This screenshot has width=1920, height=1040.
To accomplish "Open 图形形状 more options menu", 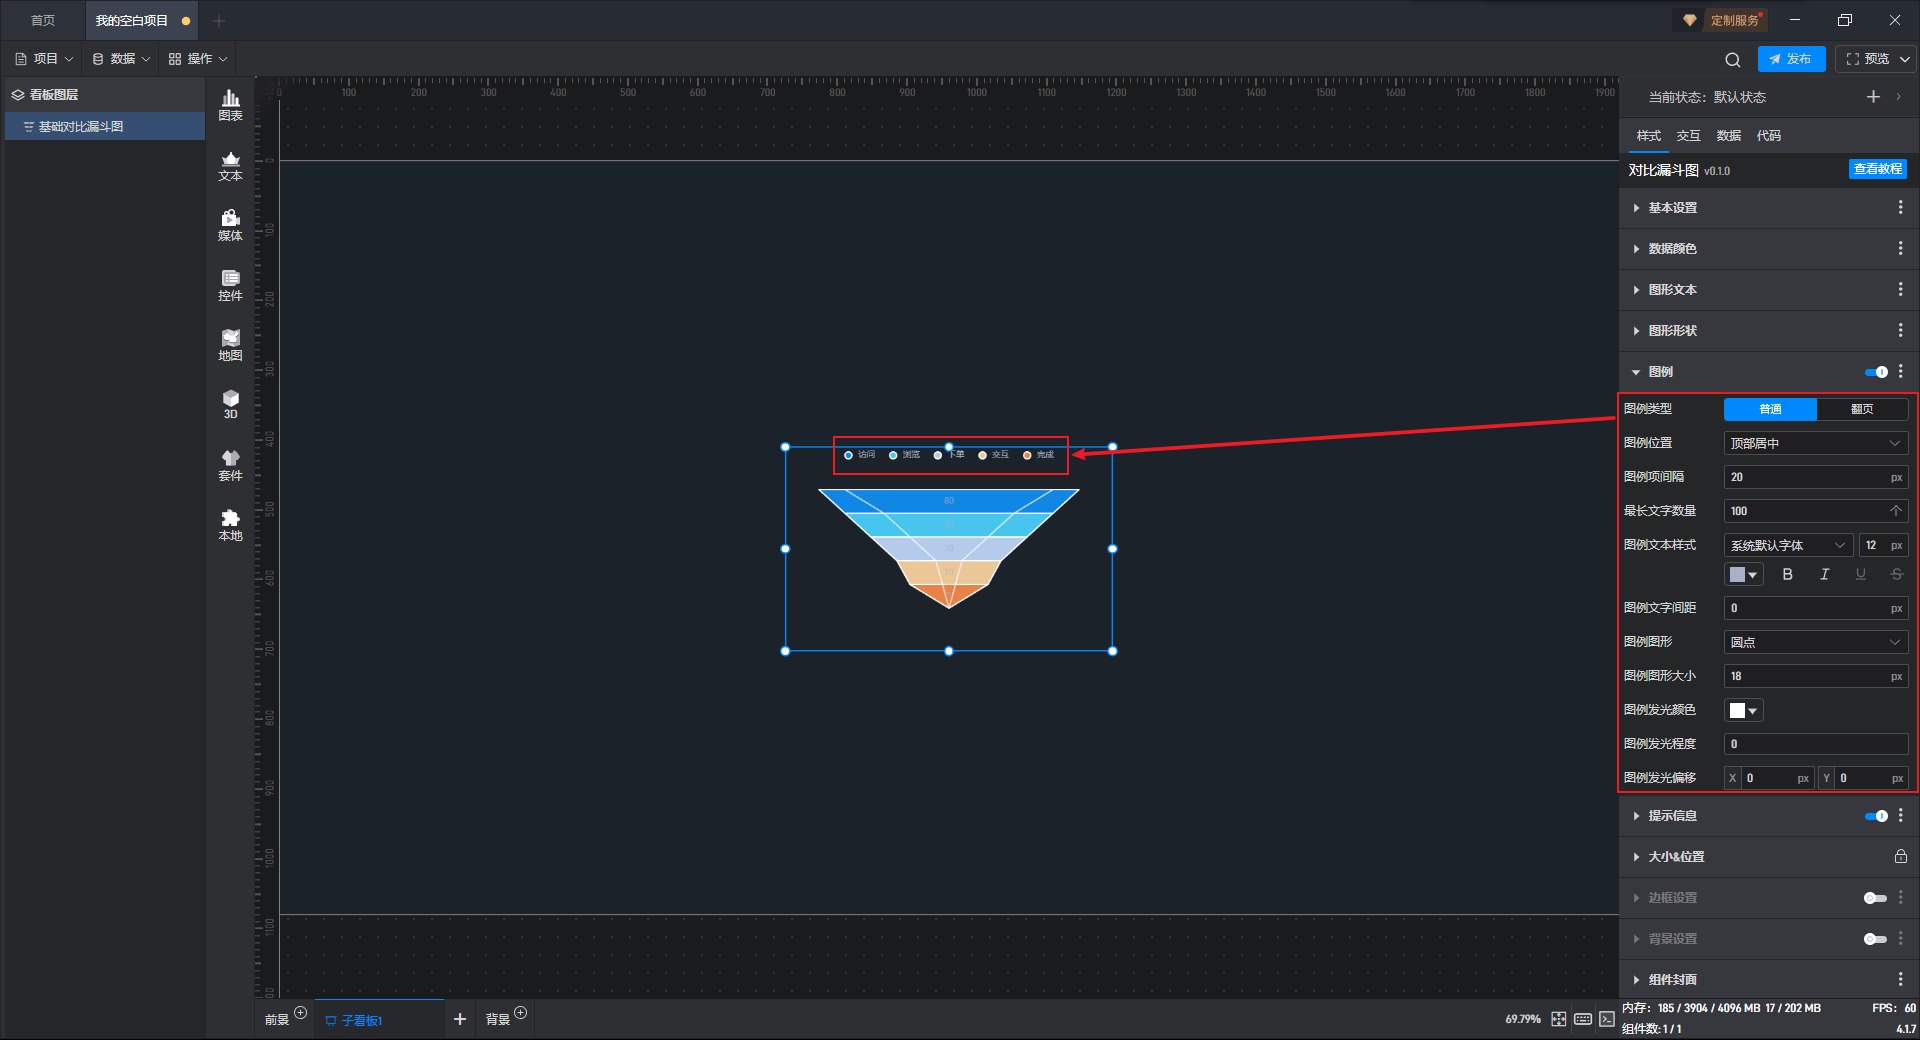I will tap(1900, 330).
